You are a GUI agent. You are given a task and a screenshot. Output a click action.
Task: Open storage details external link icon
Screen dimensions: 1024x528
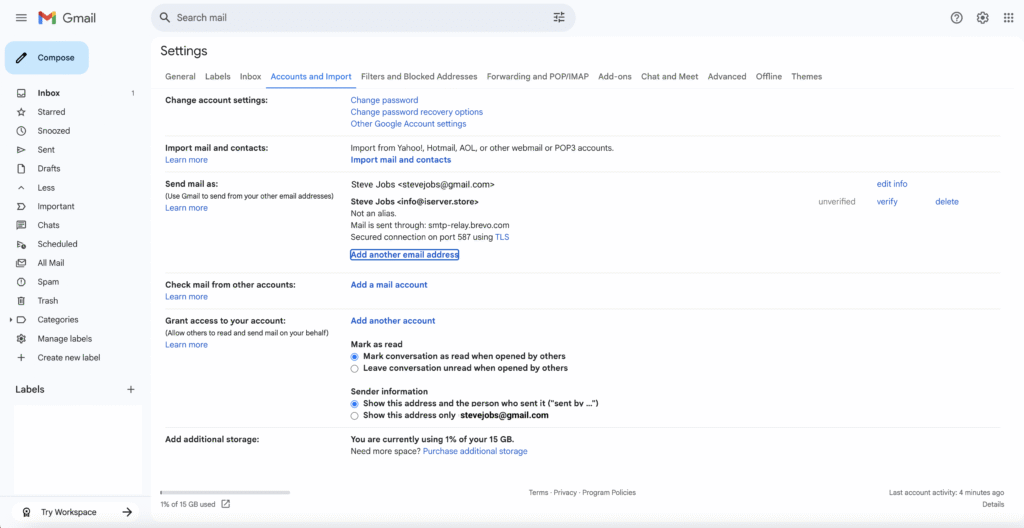click(225, 504)
